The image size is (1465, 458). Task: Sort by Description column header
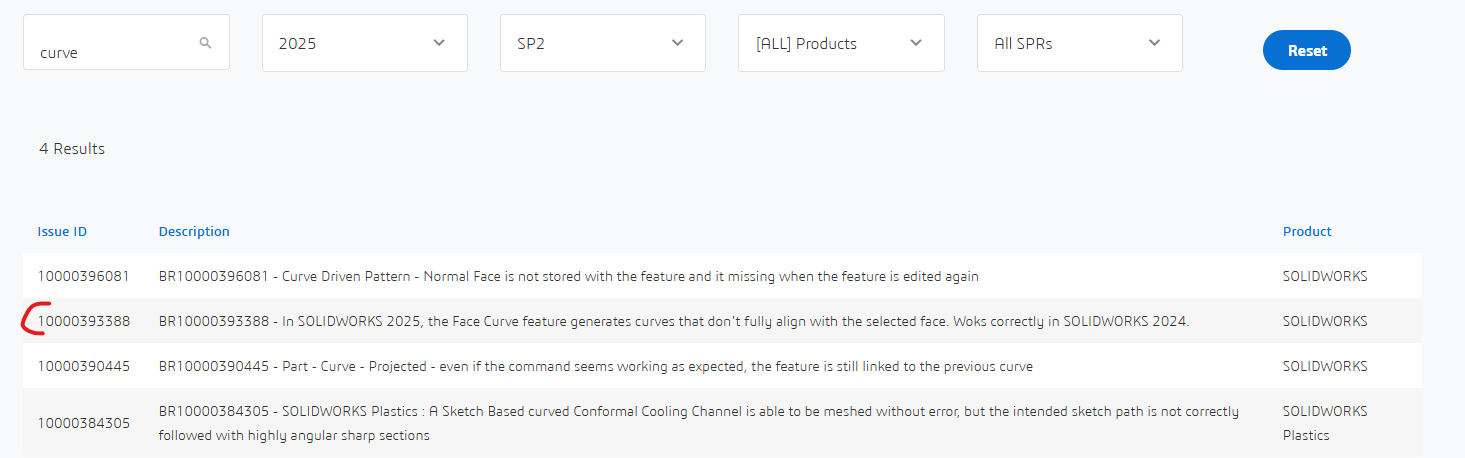click(194, 231)
